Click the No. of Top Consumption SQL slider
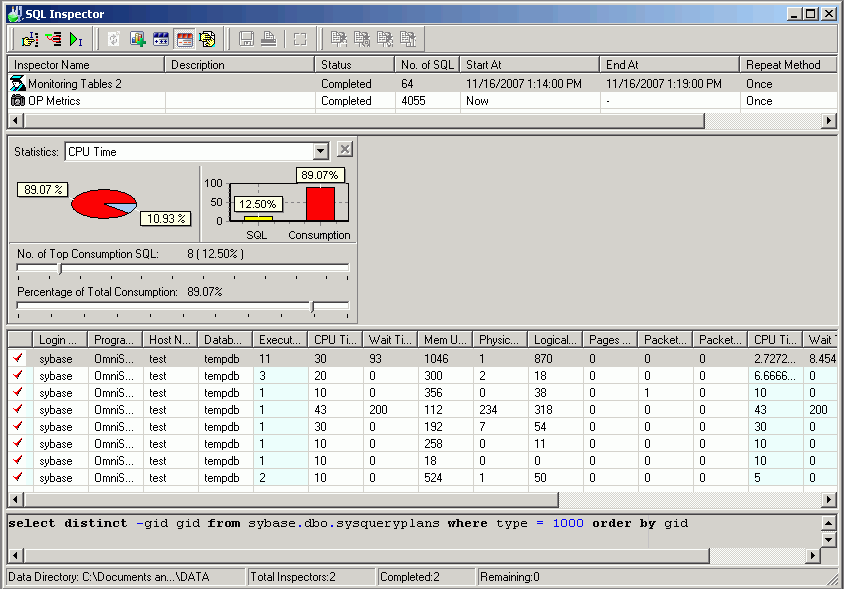The image size is (844, 589). pos(61,268)
